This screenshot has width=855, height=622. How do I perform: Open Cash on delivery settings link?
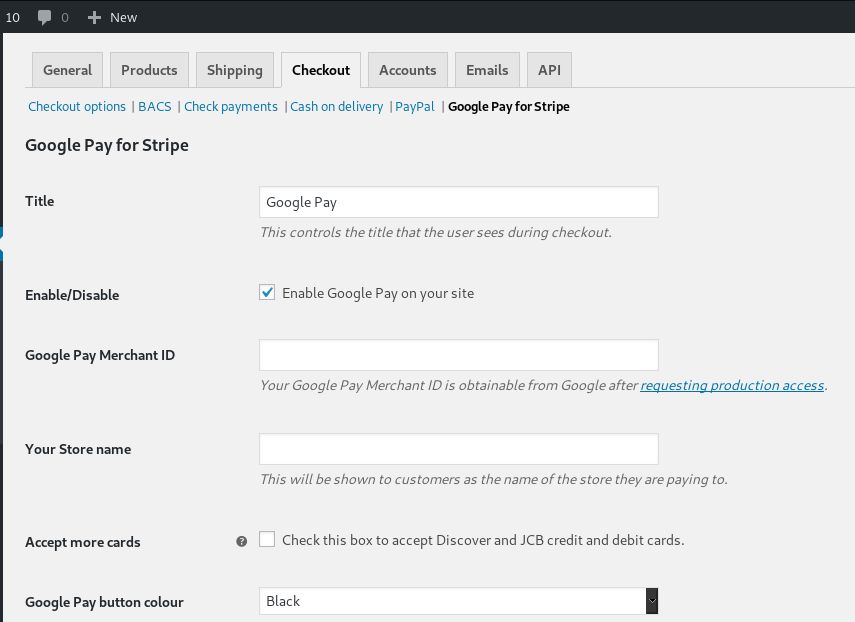pos(336,106)
